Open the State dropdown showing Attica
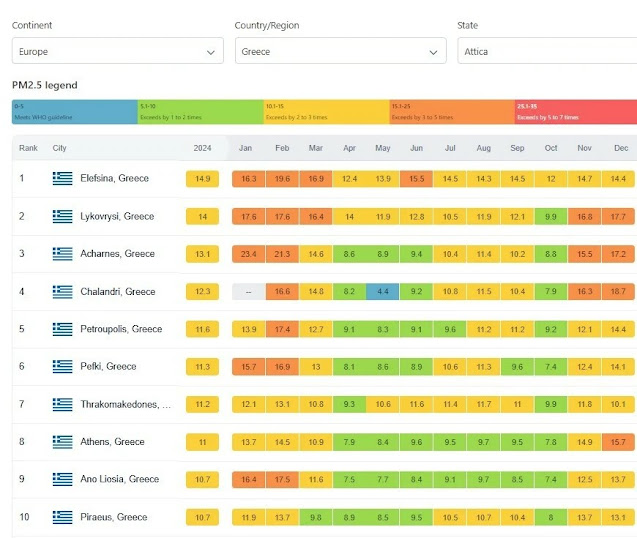Screen dimensions: 637x538 [547, 51]
